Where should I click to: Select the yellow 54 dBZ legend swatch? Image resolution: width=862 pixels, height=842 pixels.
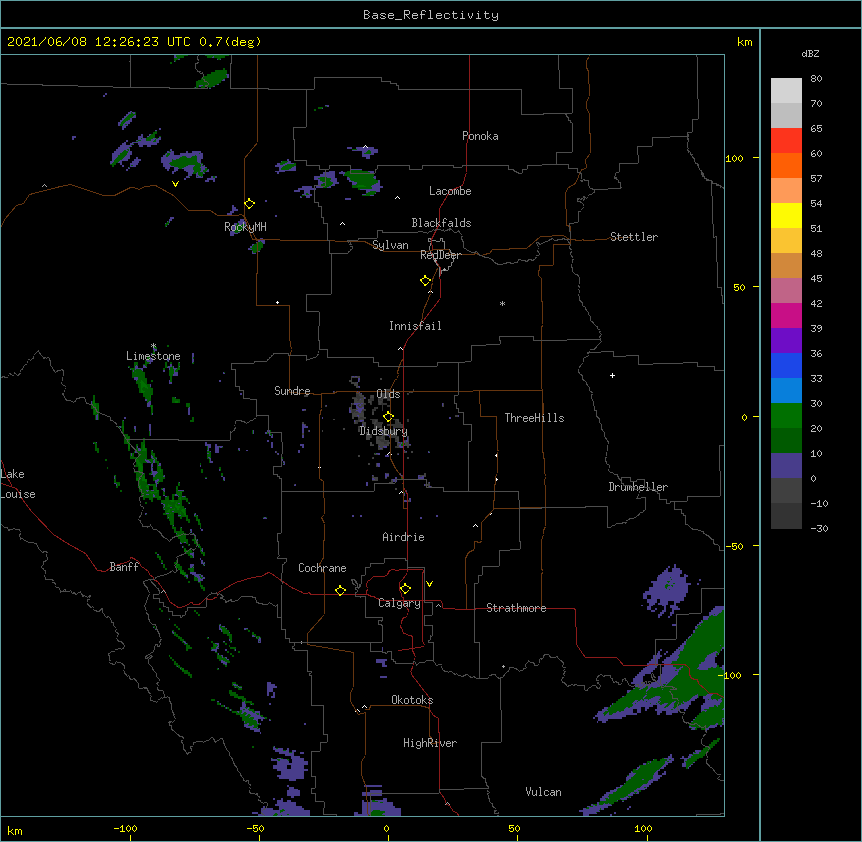click(x=786, y=215)
